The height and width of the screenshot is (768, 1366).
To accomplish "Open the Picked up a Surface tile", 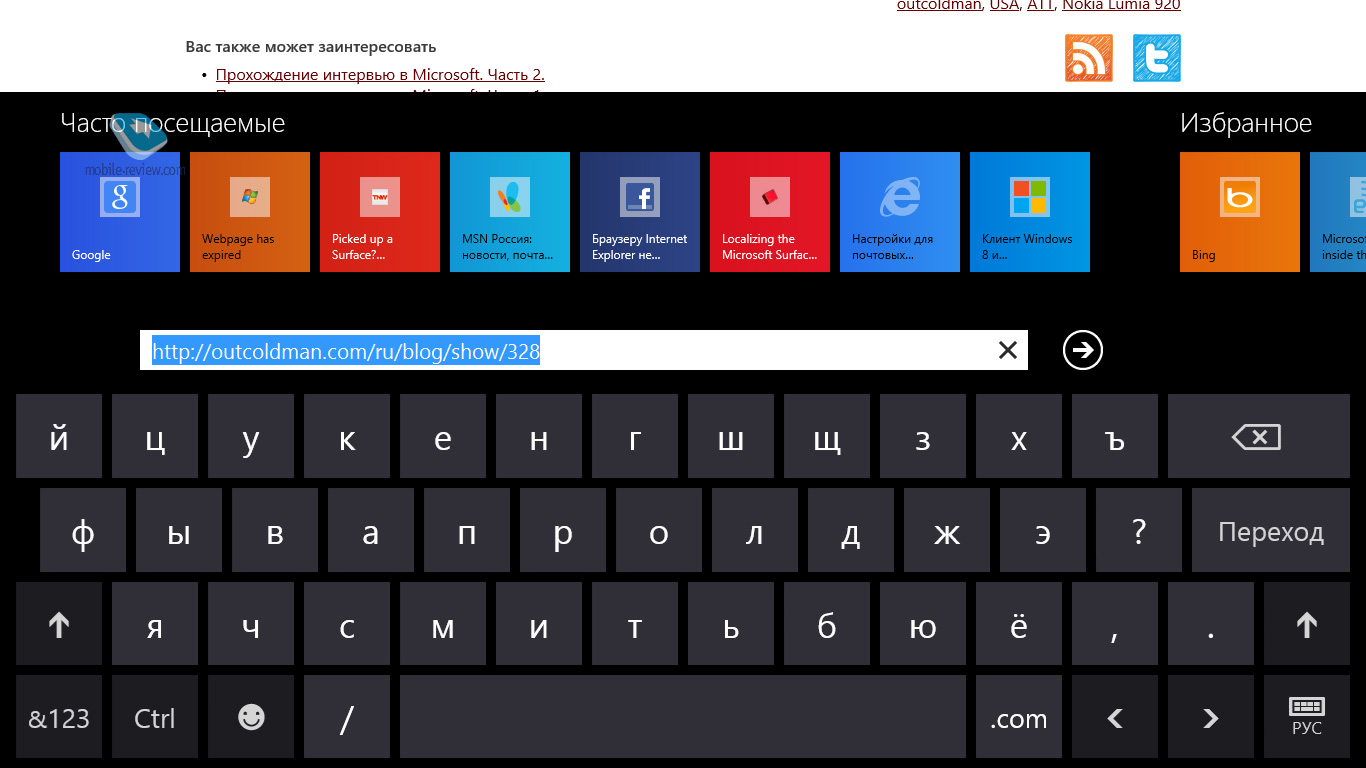I will pos(380,212).
